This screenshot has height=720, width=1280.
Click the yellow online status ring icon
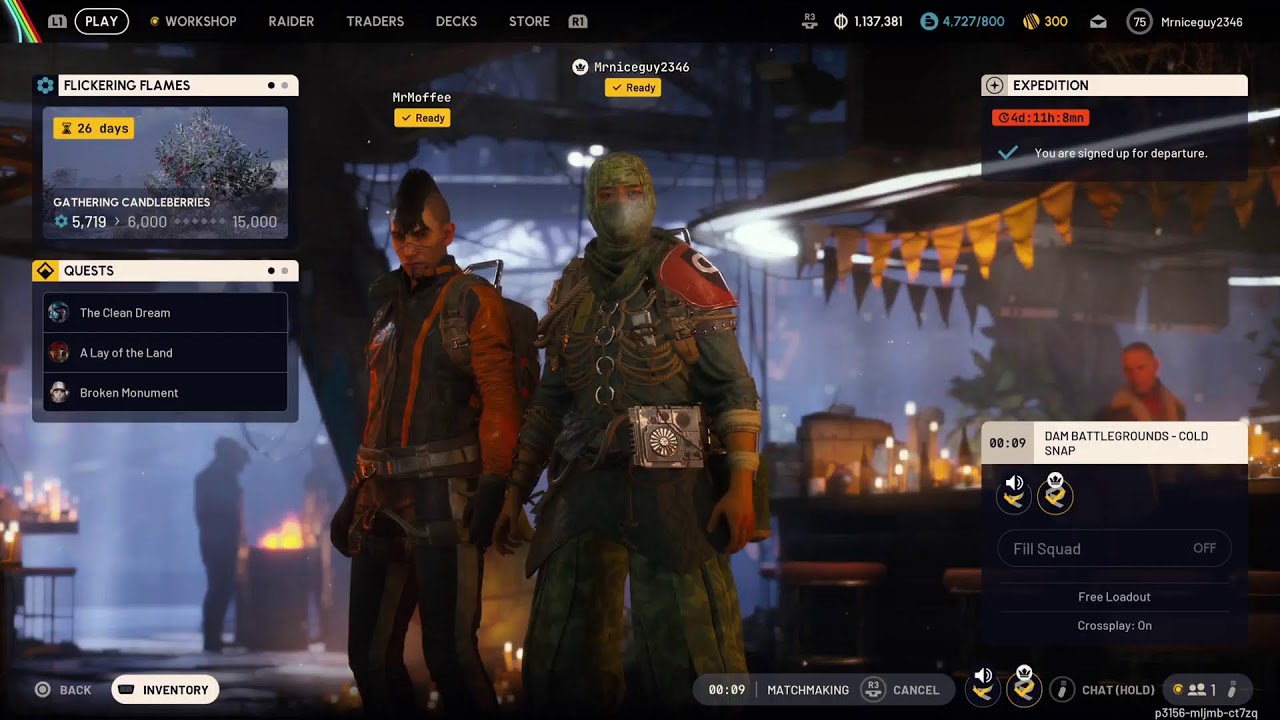click(1177, 689)
